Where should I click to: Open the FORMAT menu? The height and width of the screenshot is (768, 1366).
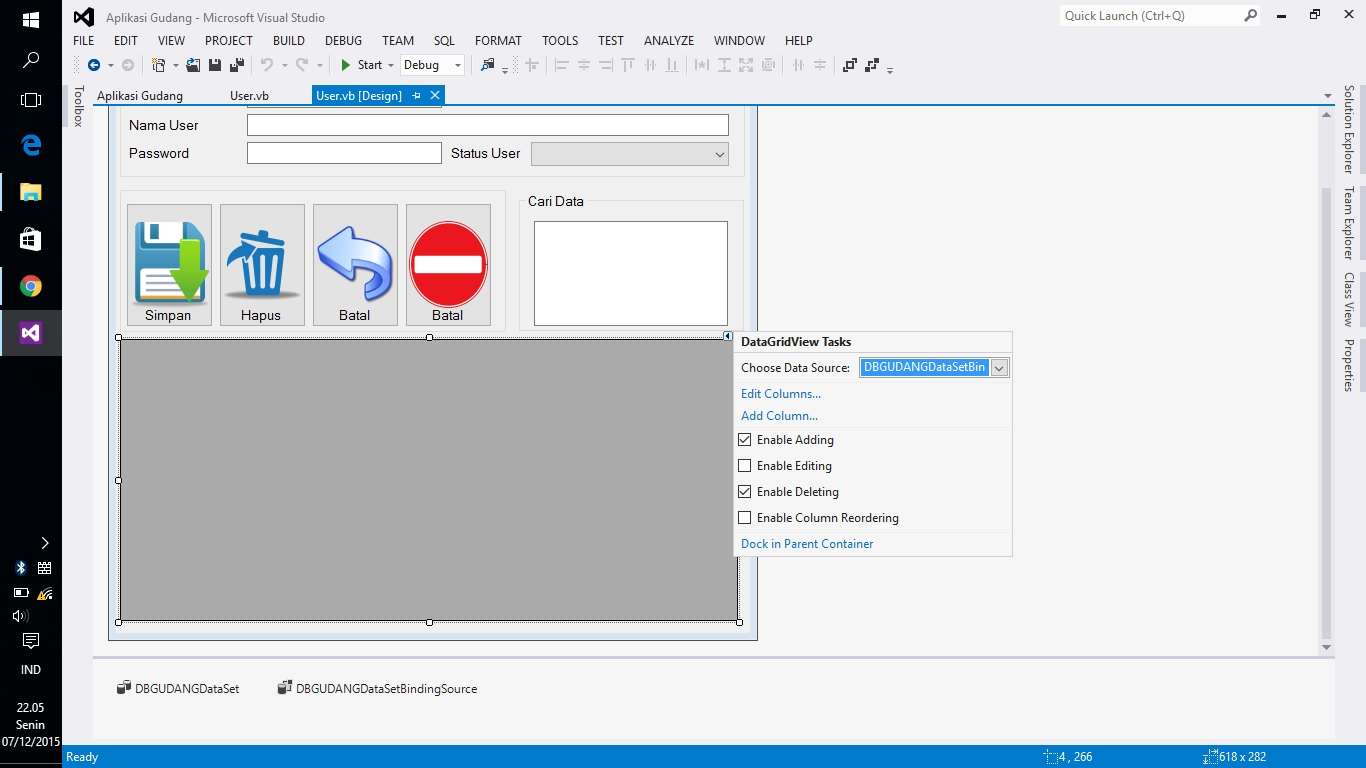[498, 41]
